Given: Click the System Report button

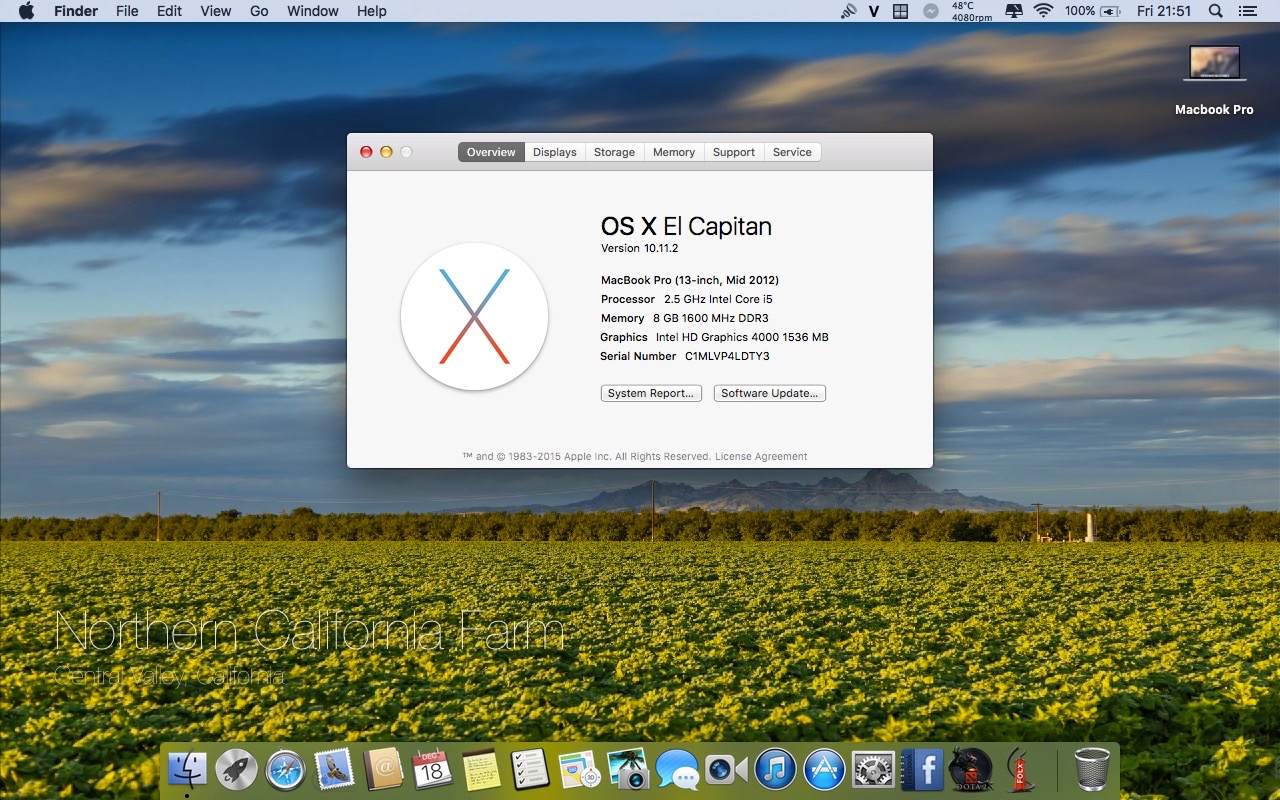Looking at the screenshot, I should (x=650, y=393).
